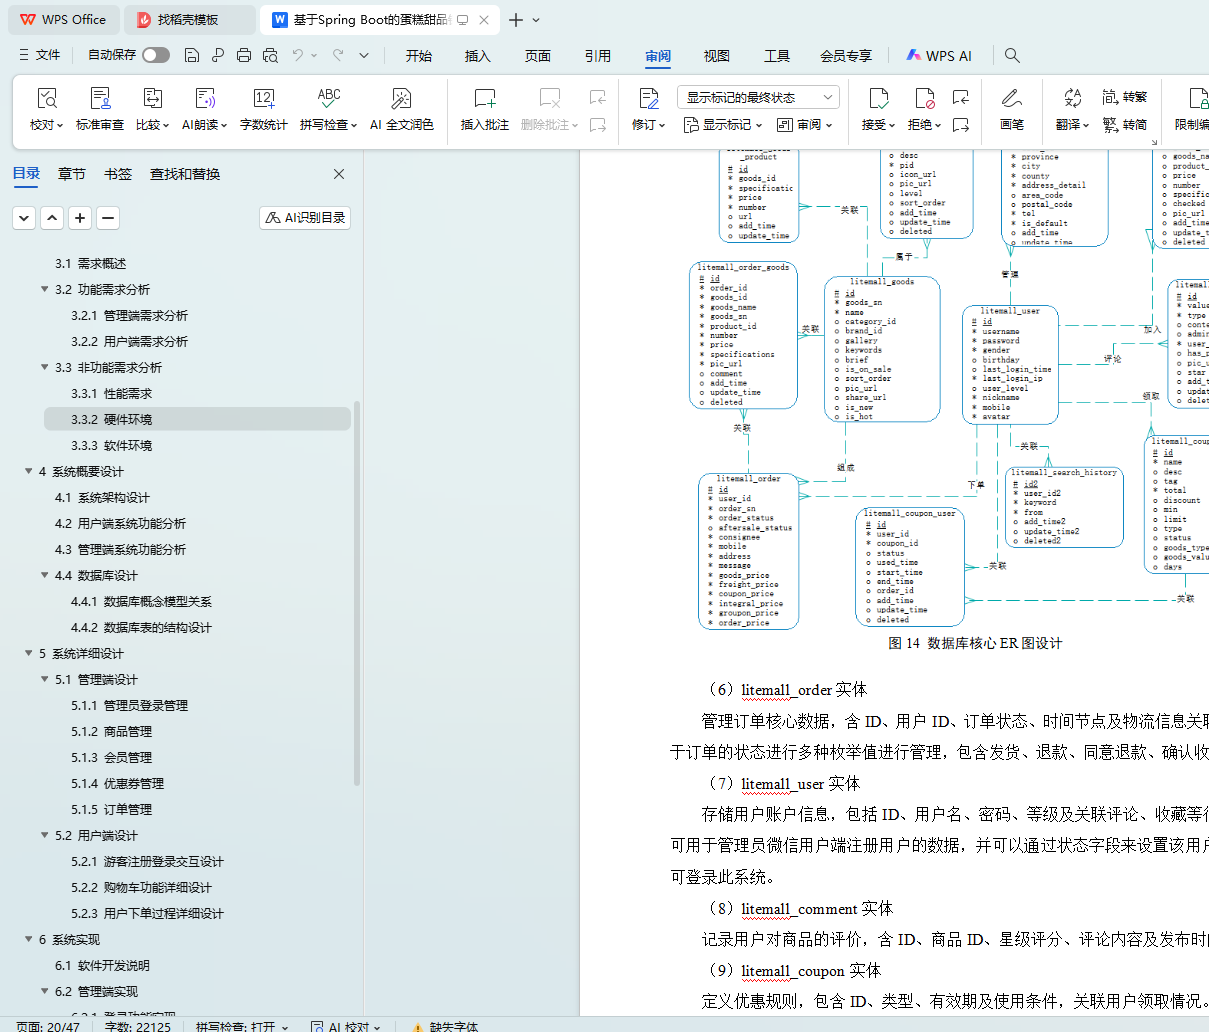Screen dimensions: 1209x1032
Task: Click 拼写检查 status in status bar
Action: point(241,1026)
